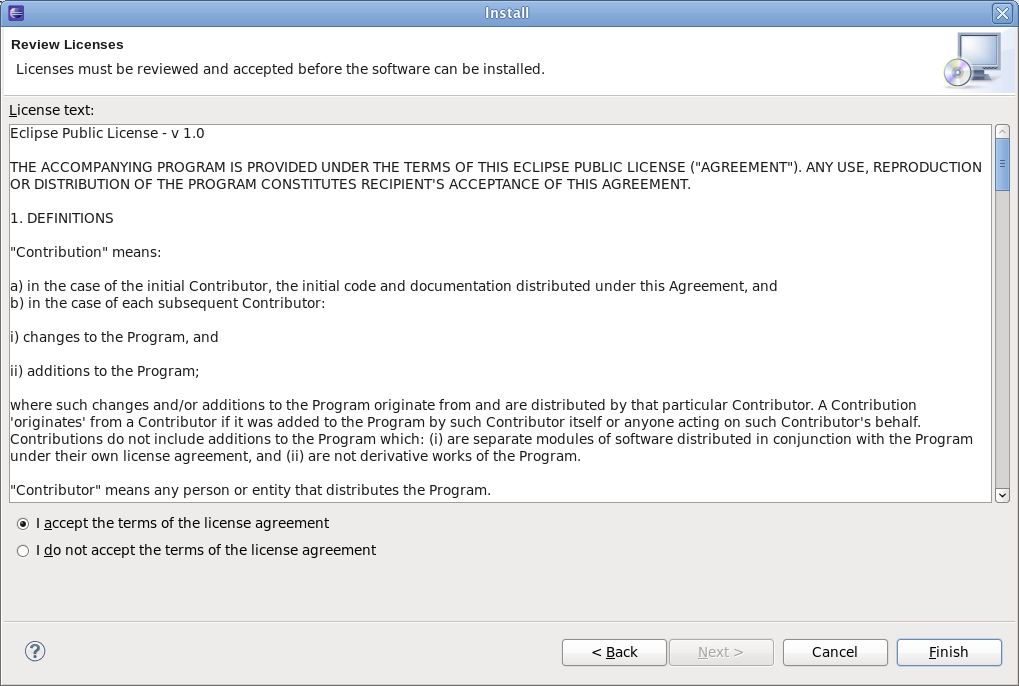Go back using the Back button
The width and height of the screenshot is (1019, 686).
(x=614, y=652)
